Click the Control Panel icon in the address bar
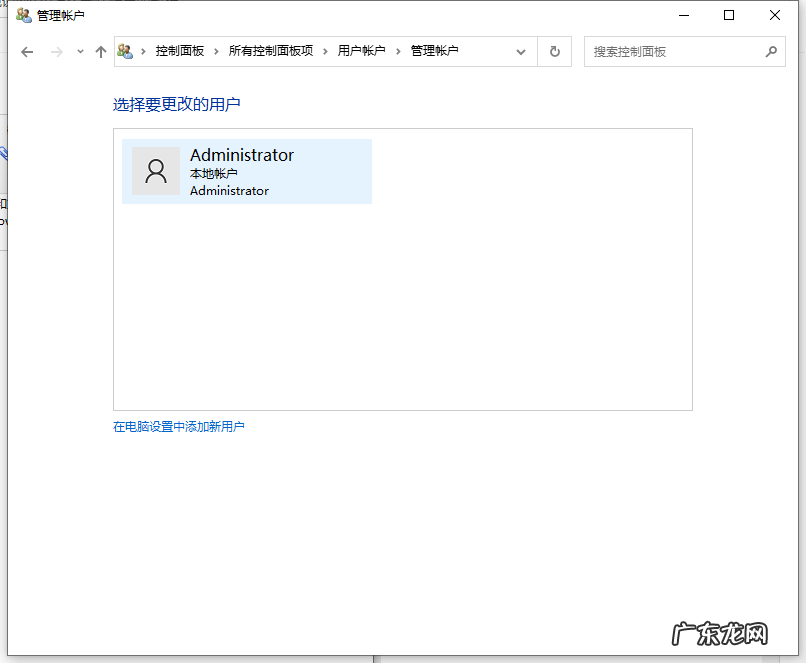The height and width of the screenshot is (663, 806). pyautogui.click(x=124, y=51)
